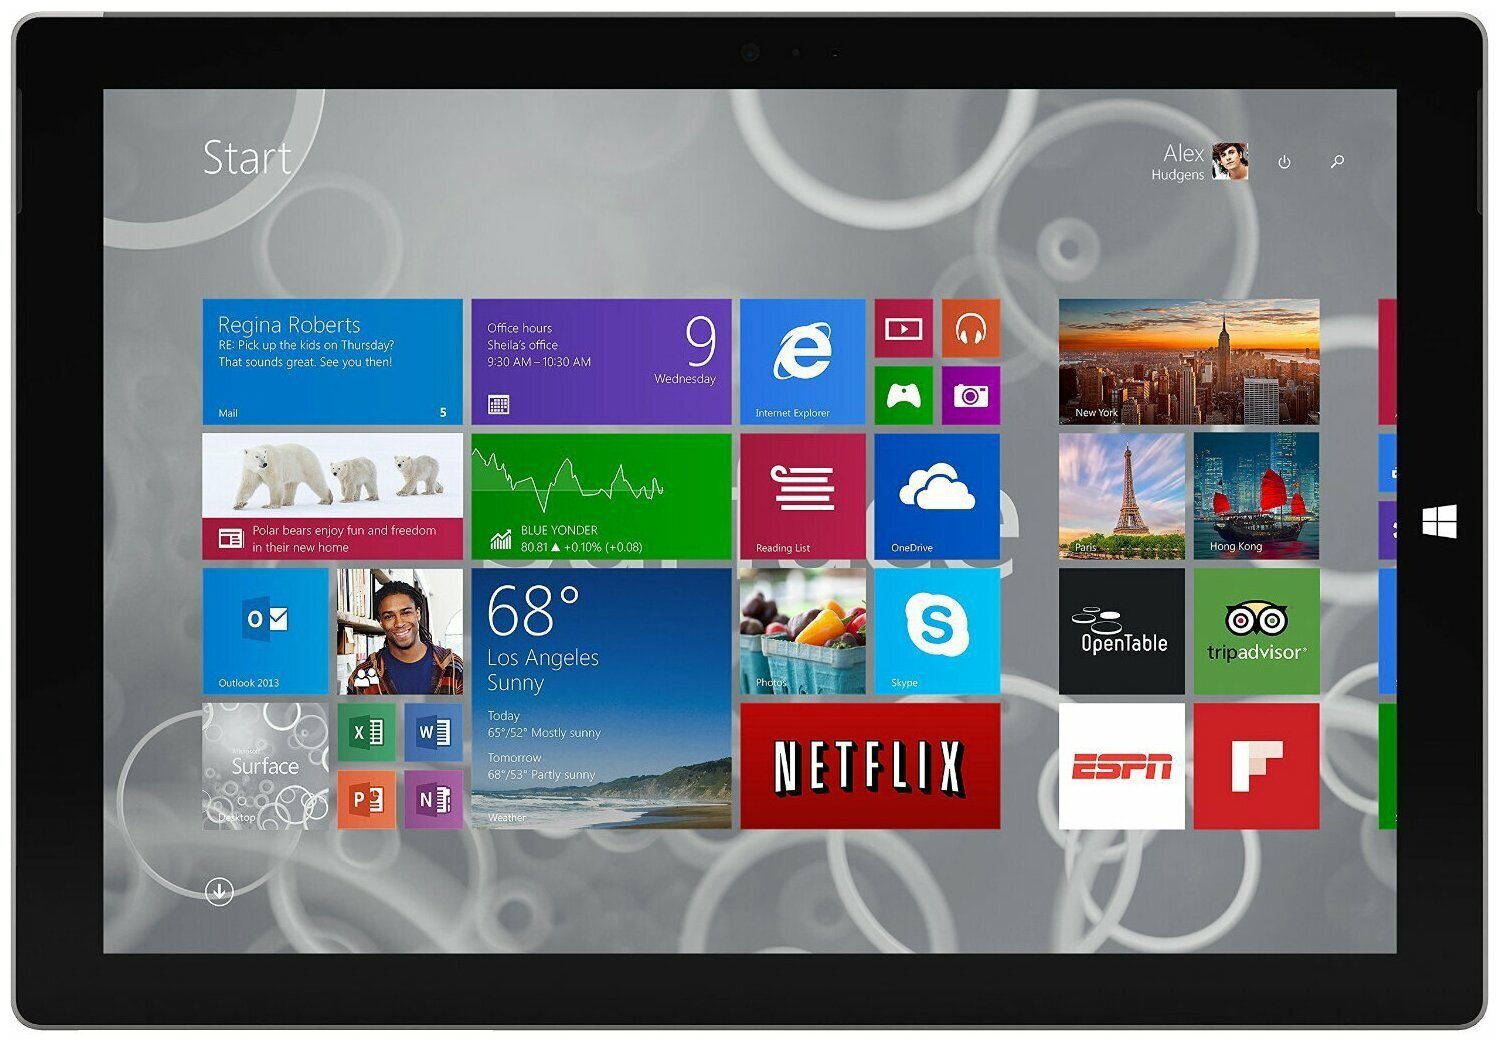Open the Xbox Games controller tile

pos(904,395)
